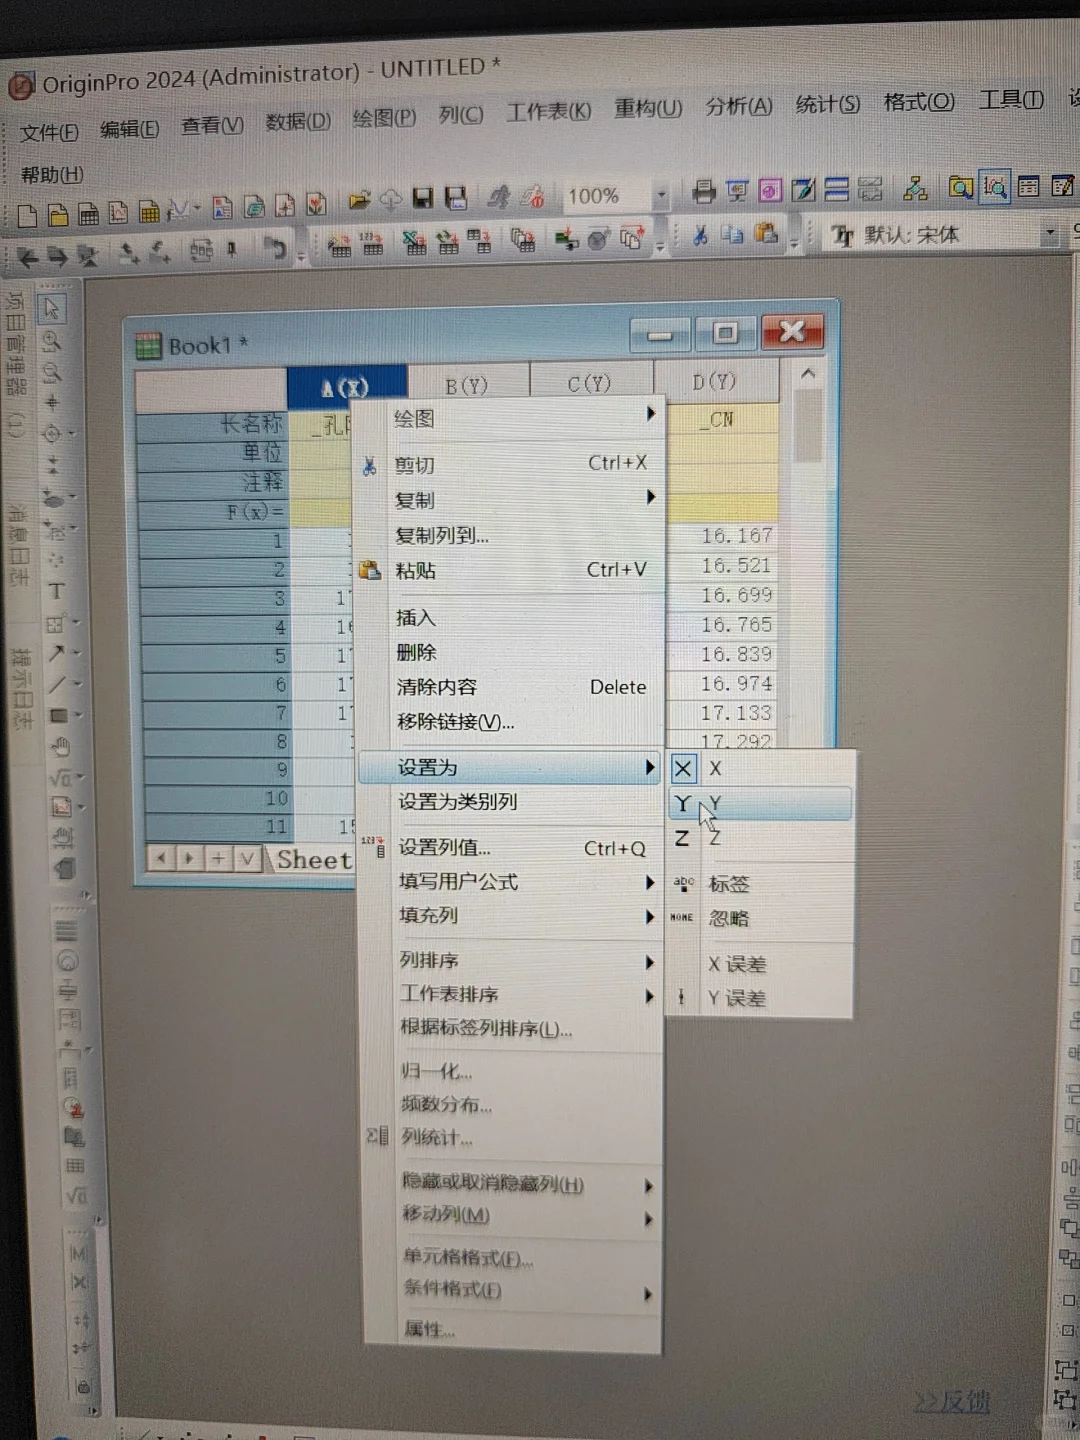Expand the 条件格式 submenu
Screen dimensions: 1080x1440
[x=512, y=1291]
